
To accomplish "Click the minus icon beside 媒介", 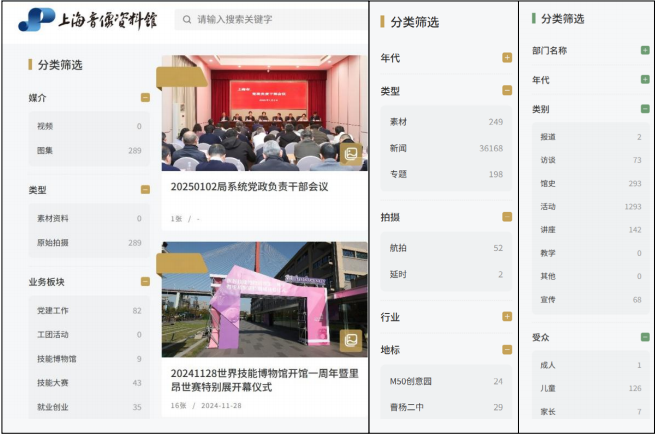I will [x=146, y=98].
